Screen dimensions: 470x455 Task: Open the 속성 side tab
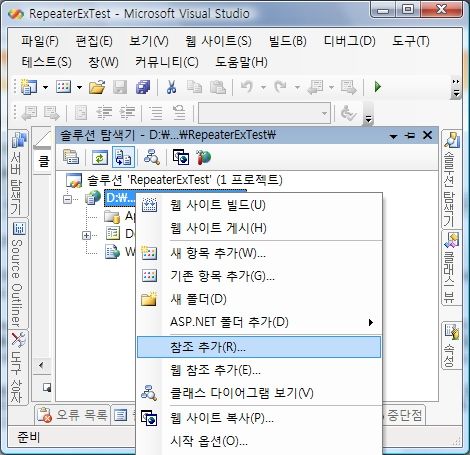click(x=451, y=345)
